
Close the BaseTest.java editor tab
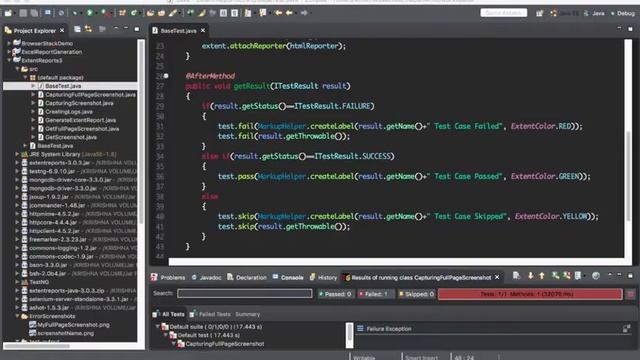[x=203, y=31]
